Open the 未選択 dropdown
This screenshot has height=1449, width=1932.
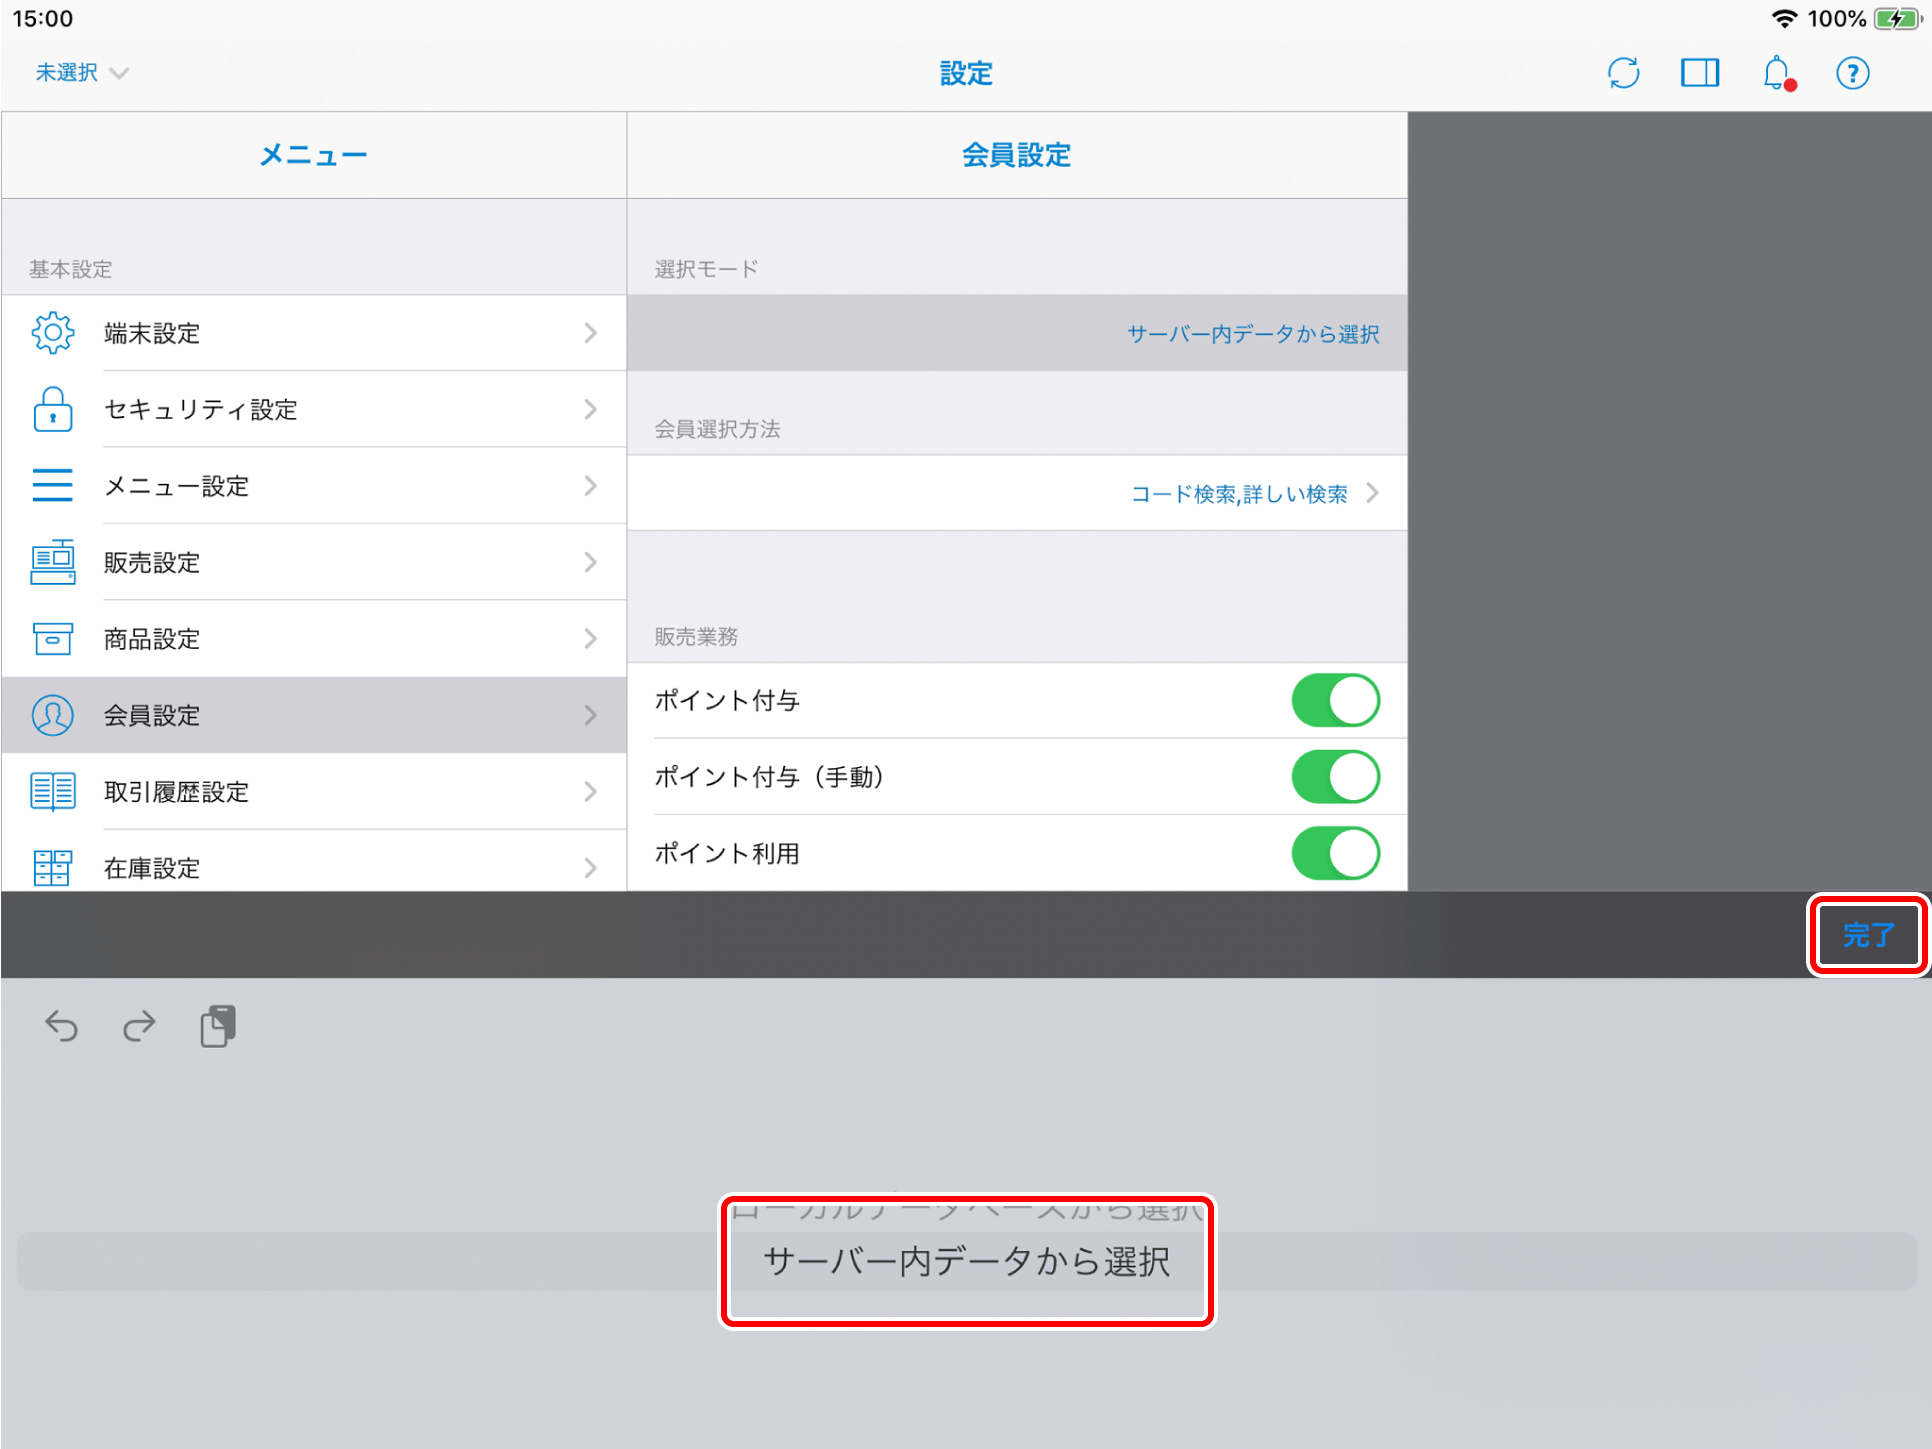click(82, 73)
